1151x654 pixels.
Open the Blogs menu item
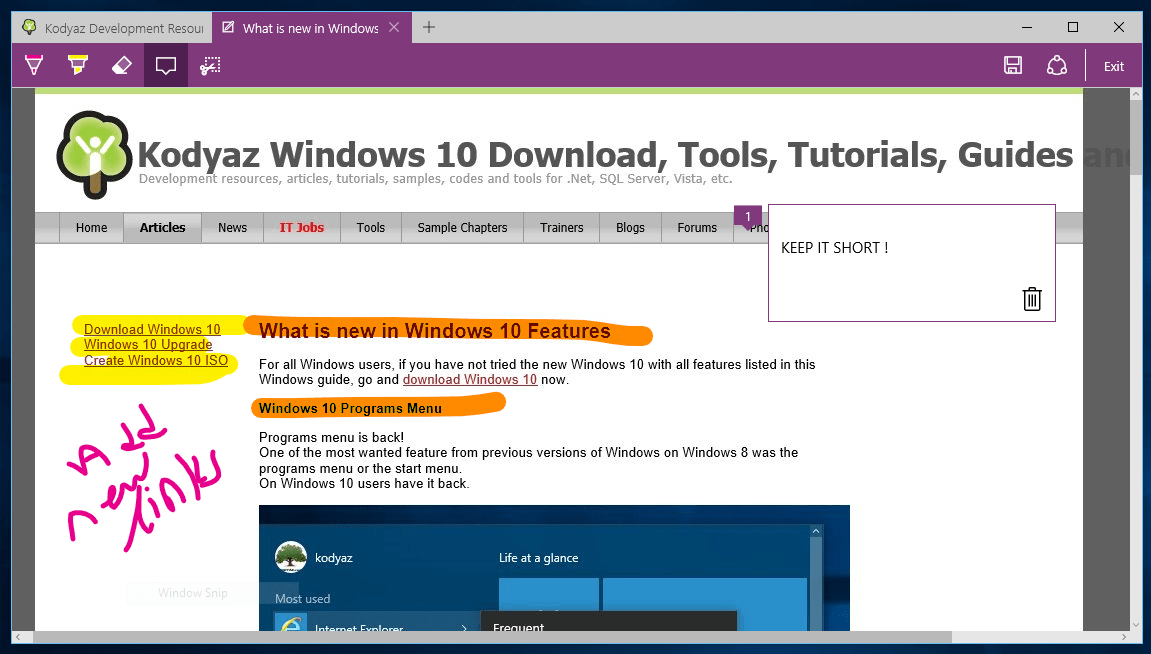point(630,228)
